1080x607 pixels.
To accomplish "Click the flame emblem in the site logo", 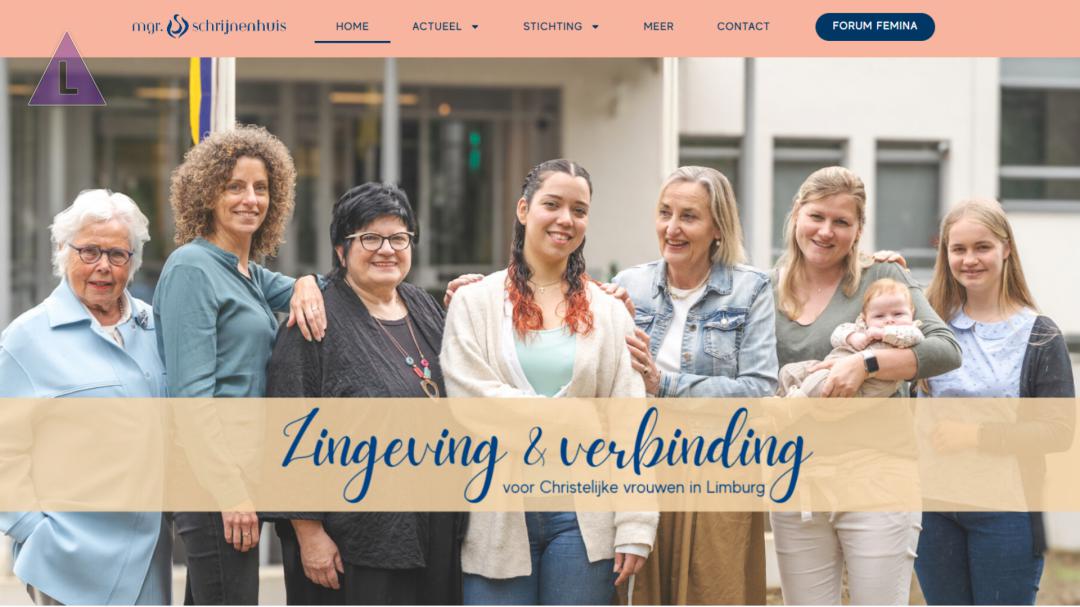I will 177,26.
